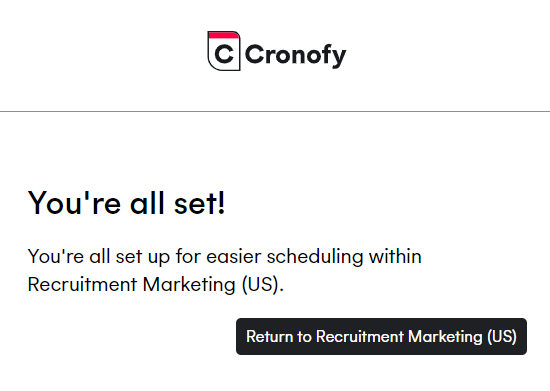Click the letter C inside the logo icon
The image size is (550, 391).
click(224, 54)
